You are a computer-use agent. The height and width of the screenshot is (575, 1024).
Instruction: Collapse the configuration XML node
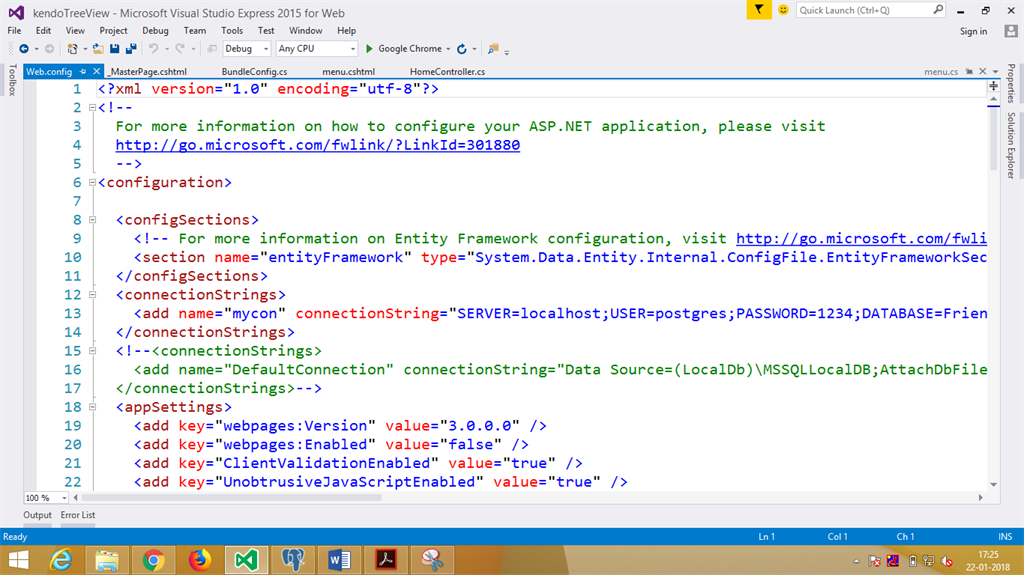coord(92,183)
